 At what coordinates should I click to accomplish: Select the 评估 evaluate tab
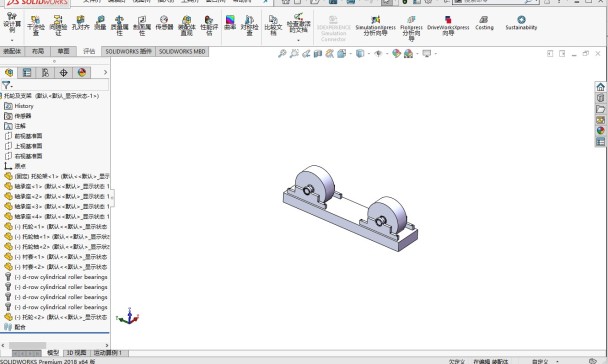coord(89,51)
